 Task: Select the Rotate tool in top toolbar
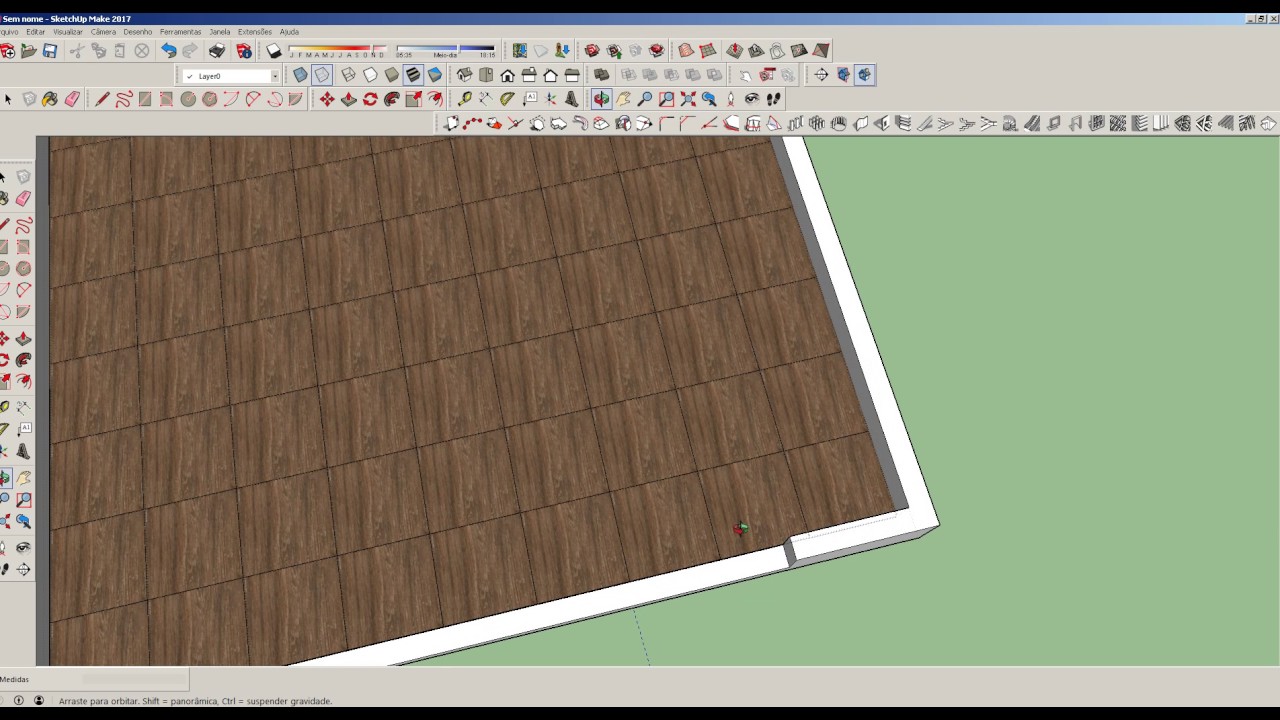[370, 99]
